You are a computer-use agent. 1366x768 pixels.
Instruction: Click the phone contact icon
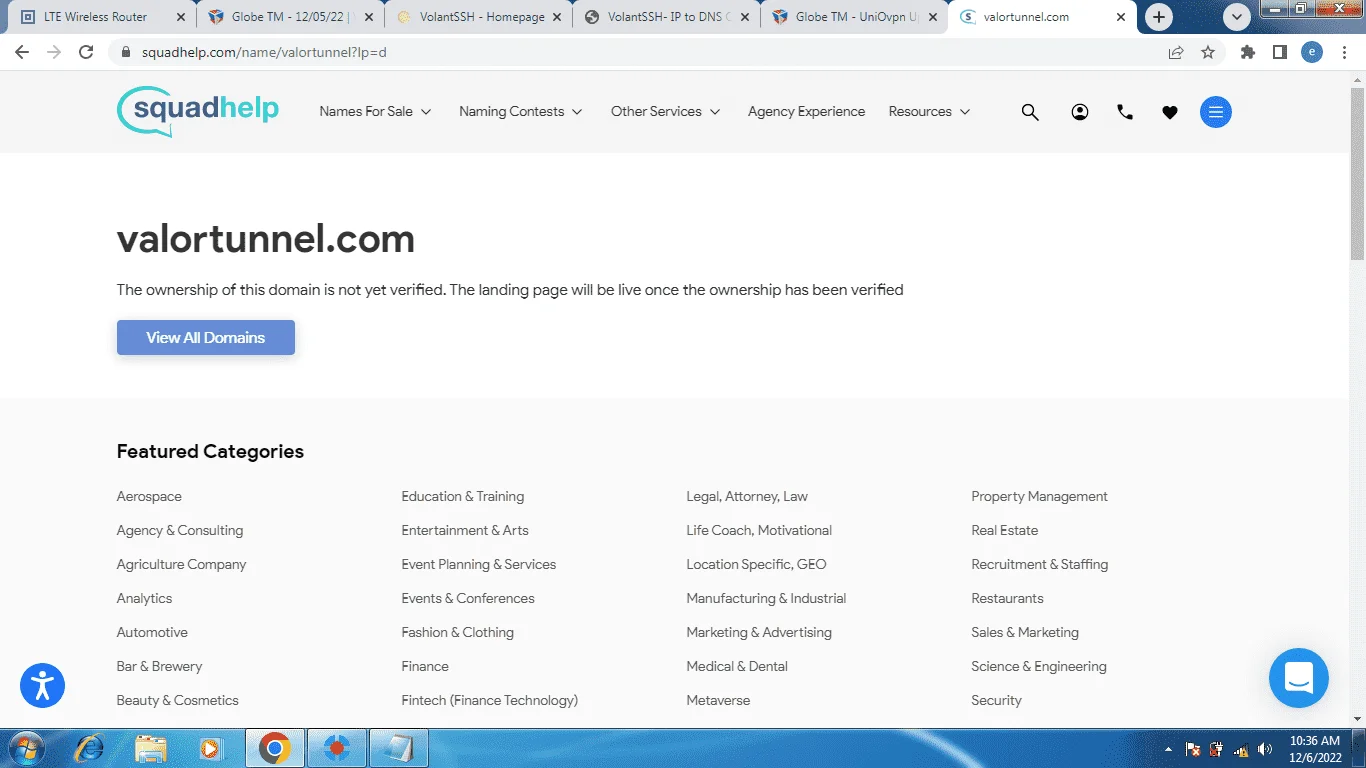tap(1125, 112)
